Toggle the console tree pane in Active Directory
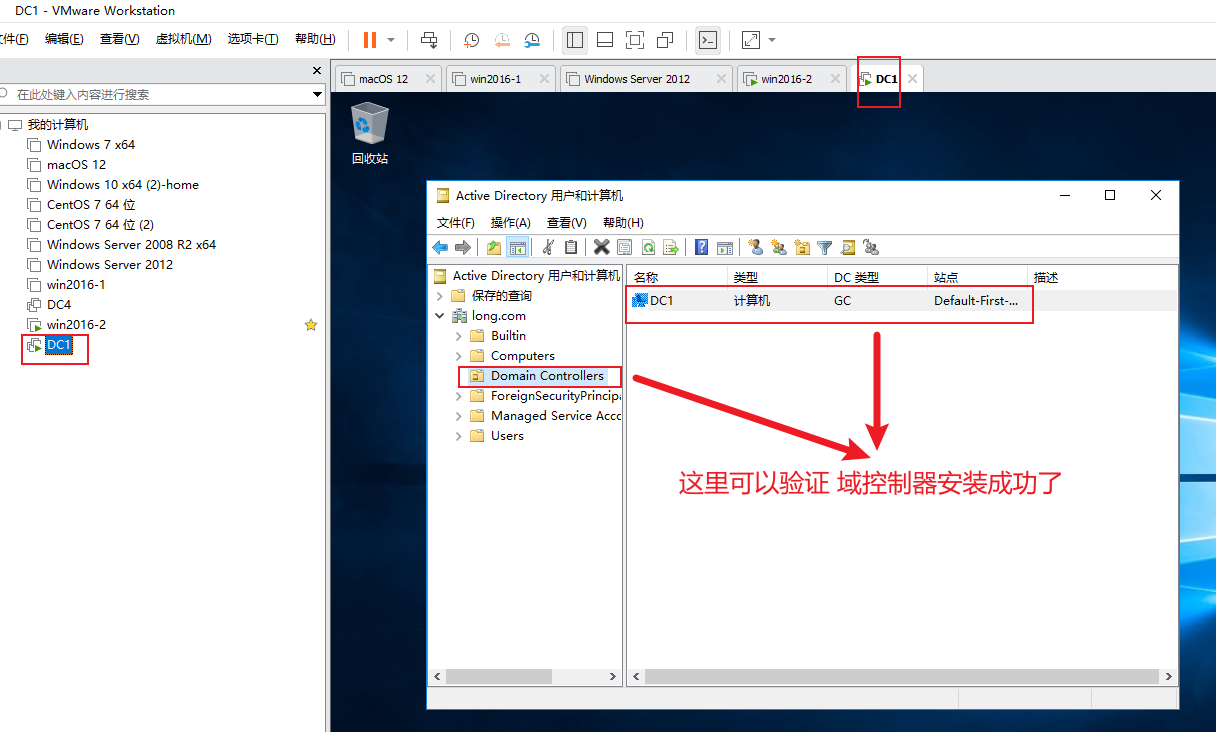The width and height of the screenshot is (1216, 732). (517, 247)
